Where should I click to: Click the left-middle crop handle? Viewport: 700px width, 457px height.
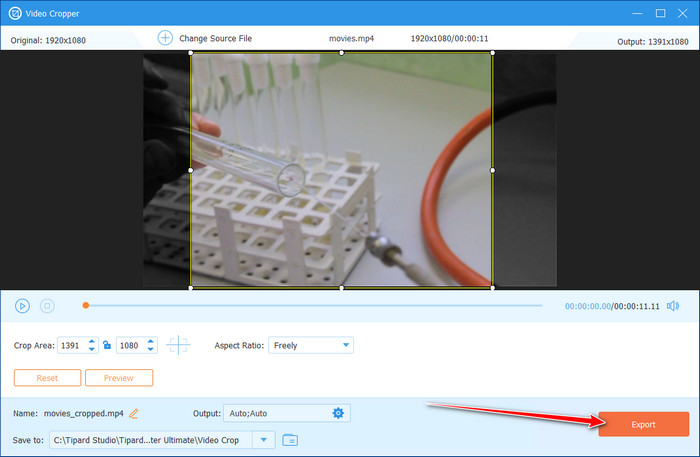(x=191, y=170)
